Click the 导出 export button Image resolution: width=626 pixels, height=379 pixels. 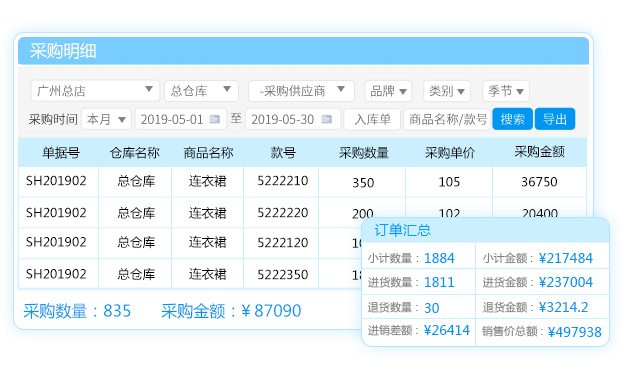(555, 119)
